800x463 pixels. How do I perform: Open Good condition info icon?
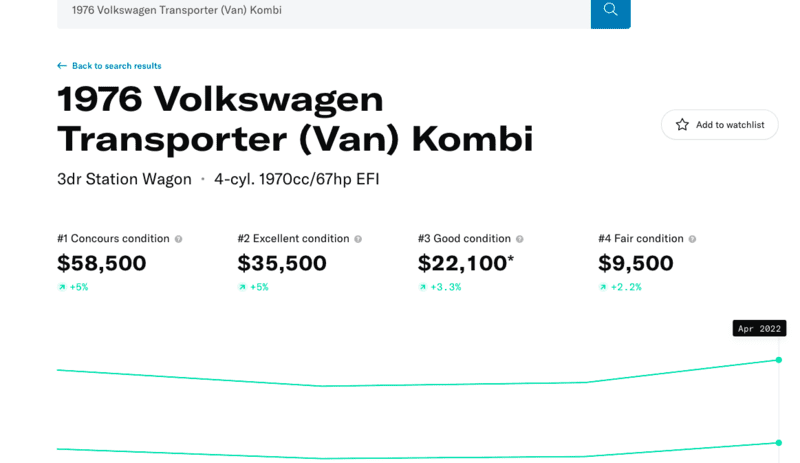(x=519, y=239)
